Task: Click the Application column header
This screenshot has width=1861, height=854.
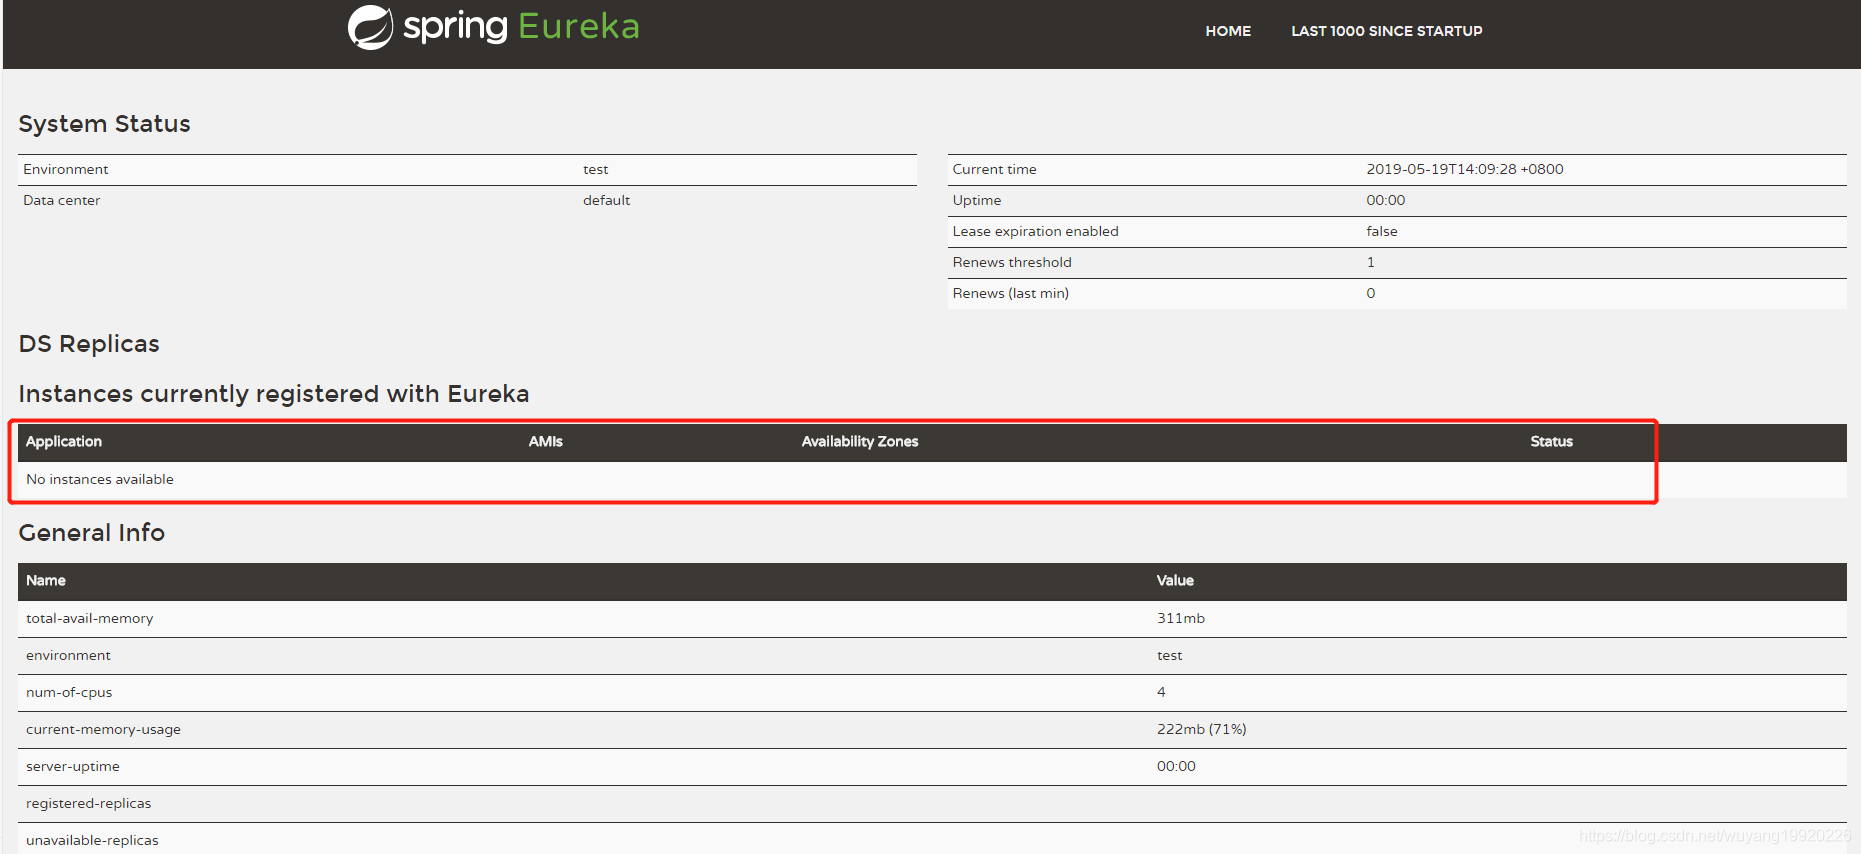Action: tap(64, 441)
